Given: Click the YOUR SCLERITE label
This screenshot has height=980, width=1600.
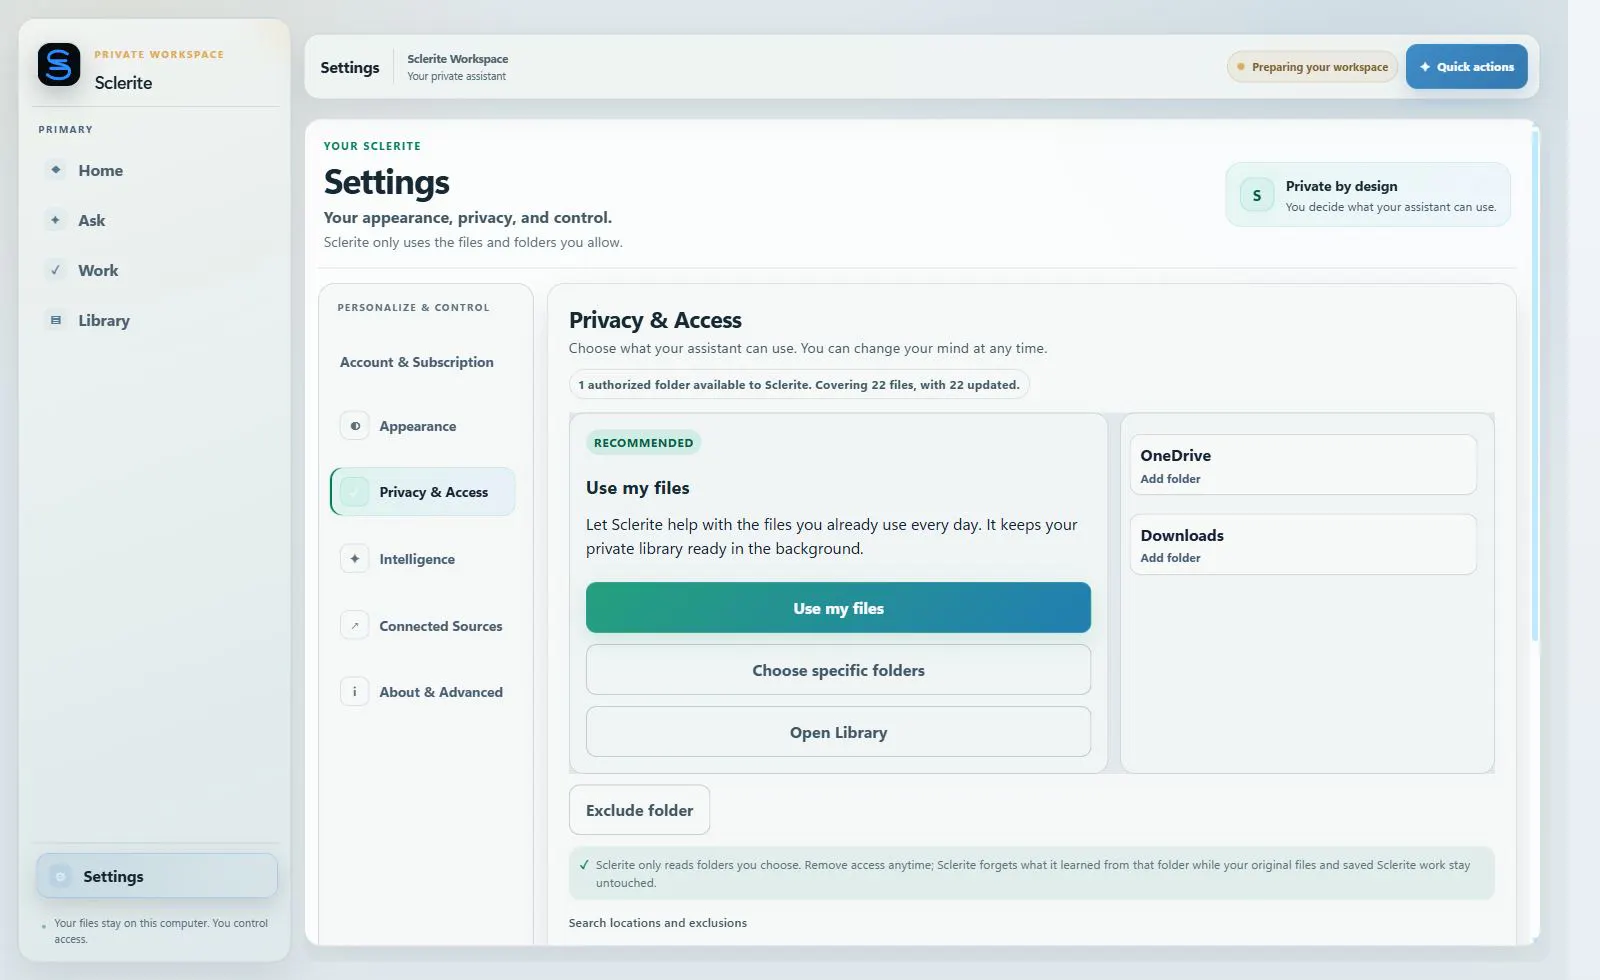Looking at the screenshot, I should pyautogui.click(x=372, y=146).
